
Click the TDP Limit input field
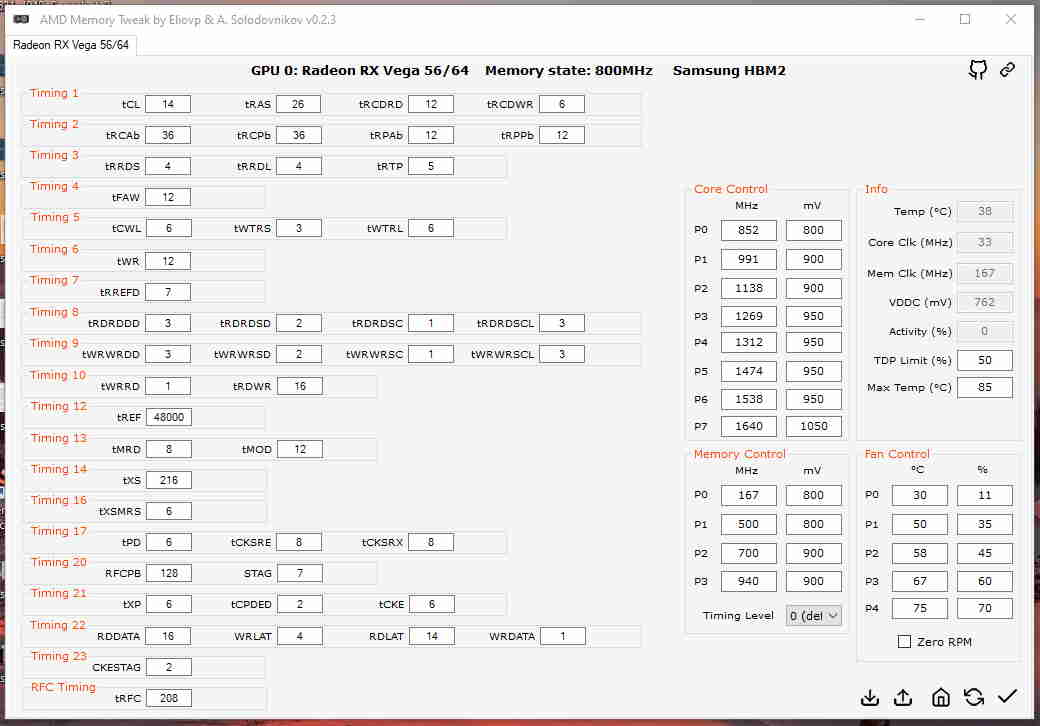click(x=984, y=360)
